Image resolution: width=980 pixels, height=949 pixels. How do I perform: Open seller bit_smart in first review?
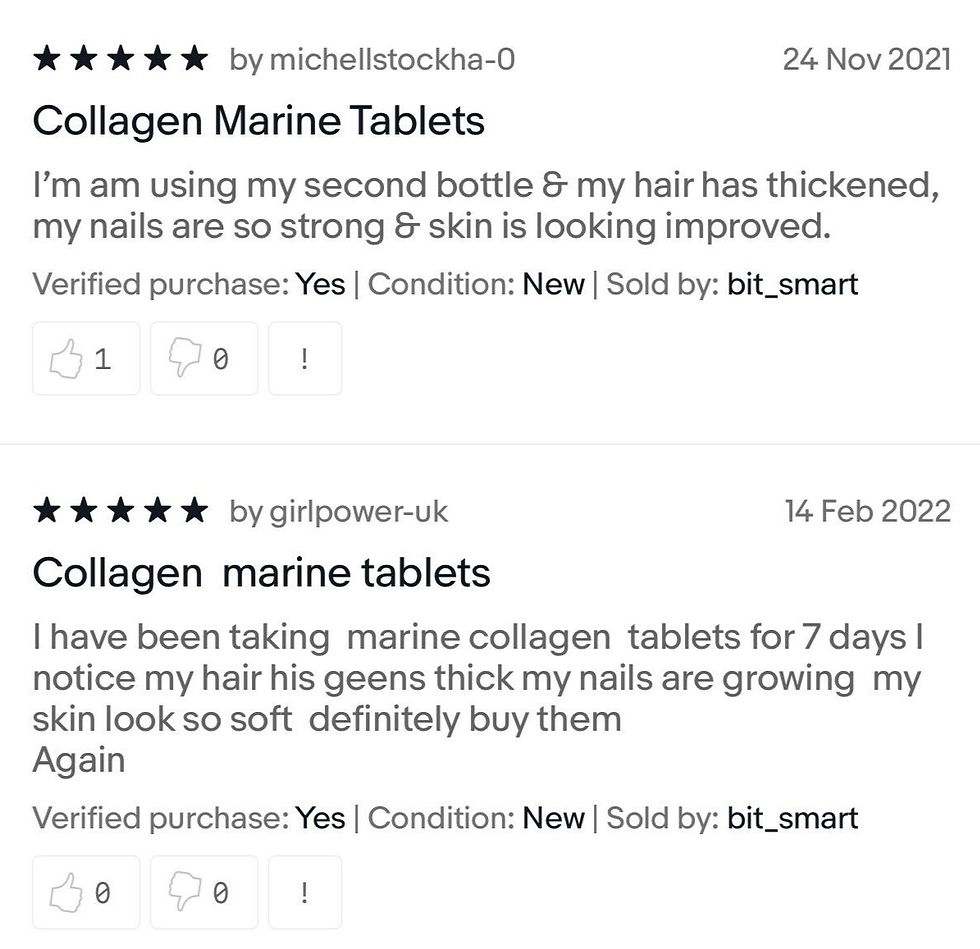pos(792,284)
